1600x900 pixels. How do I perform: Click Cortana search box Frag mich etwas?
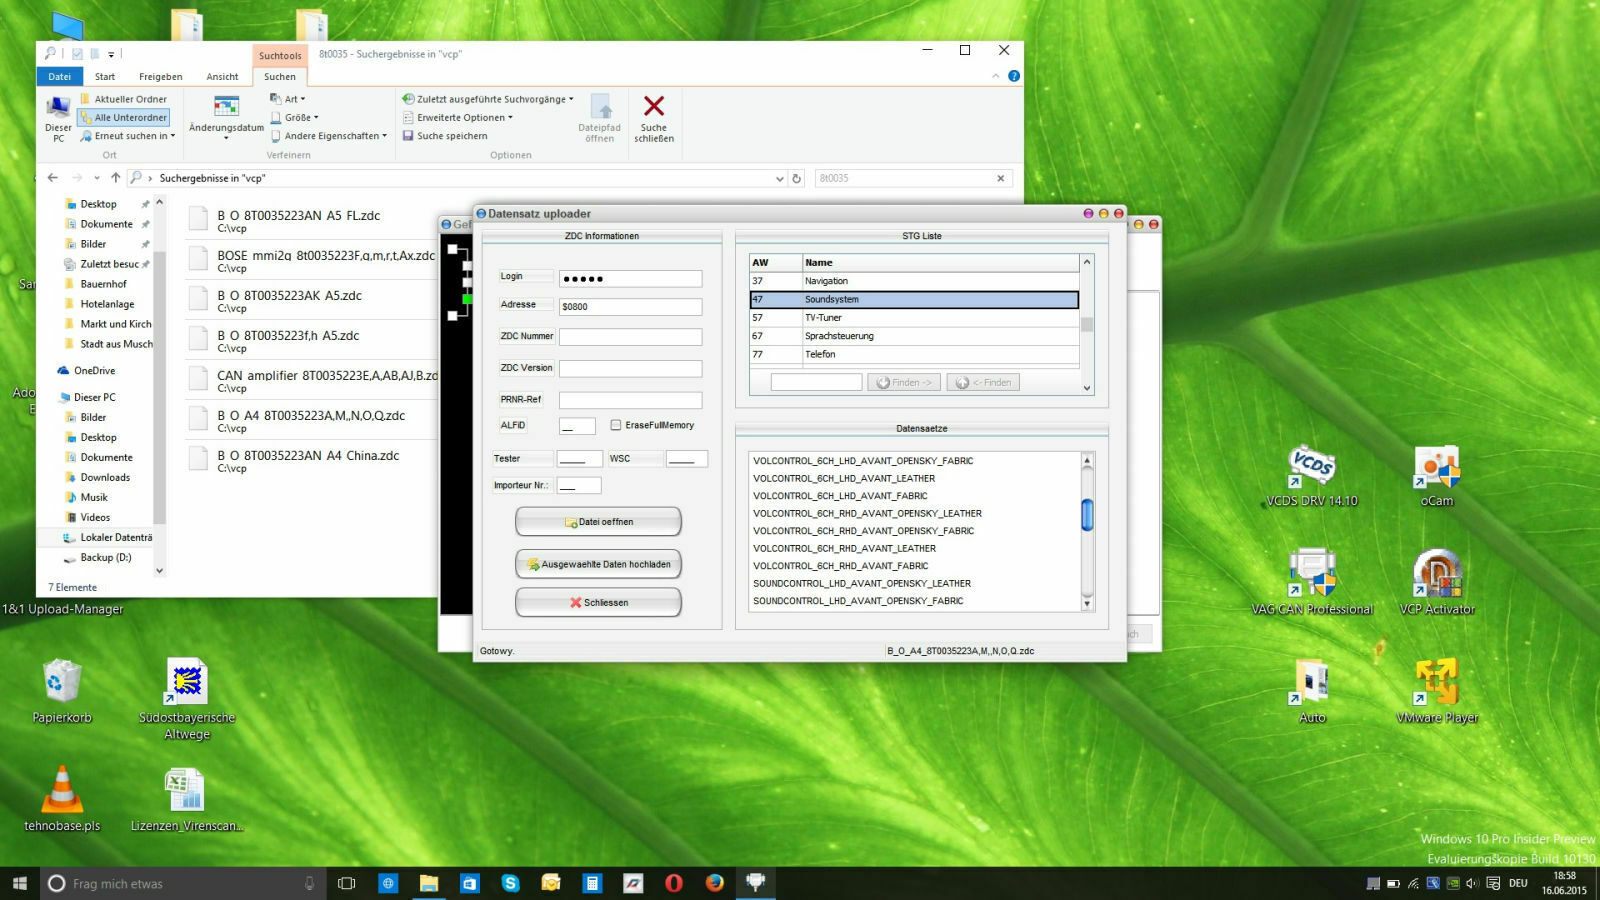tap(184, 883)
